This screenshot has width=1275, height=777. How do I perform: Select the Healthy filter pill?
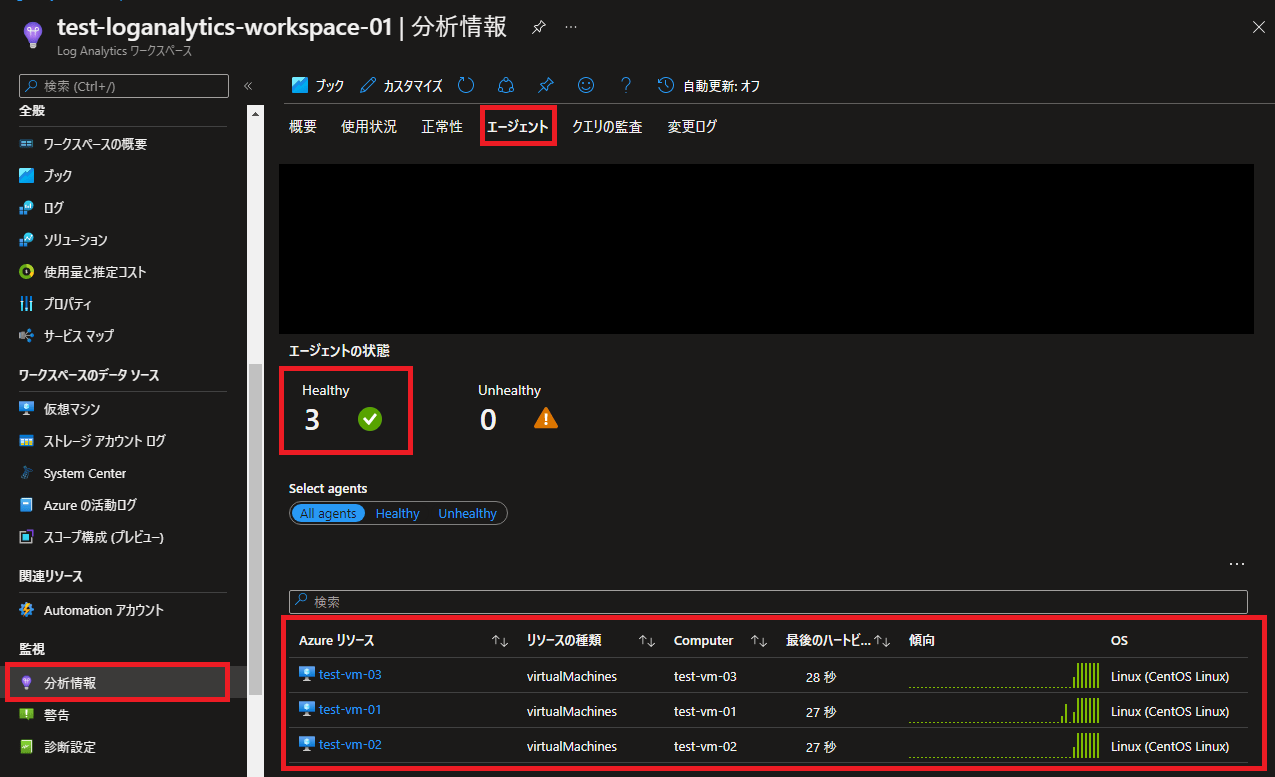coord(397,513)
